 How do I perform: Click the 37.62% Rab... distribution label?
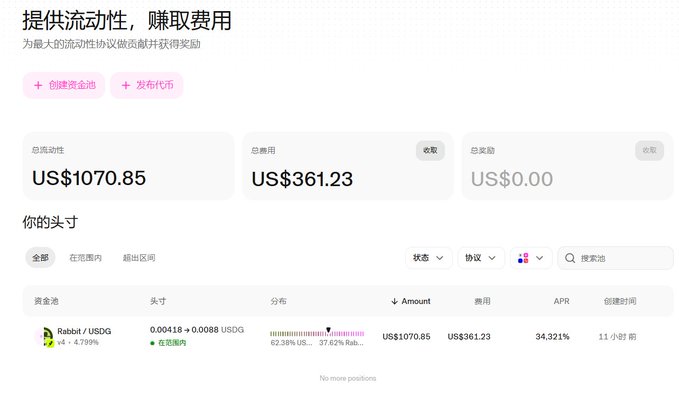click(341, 343)
